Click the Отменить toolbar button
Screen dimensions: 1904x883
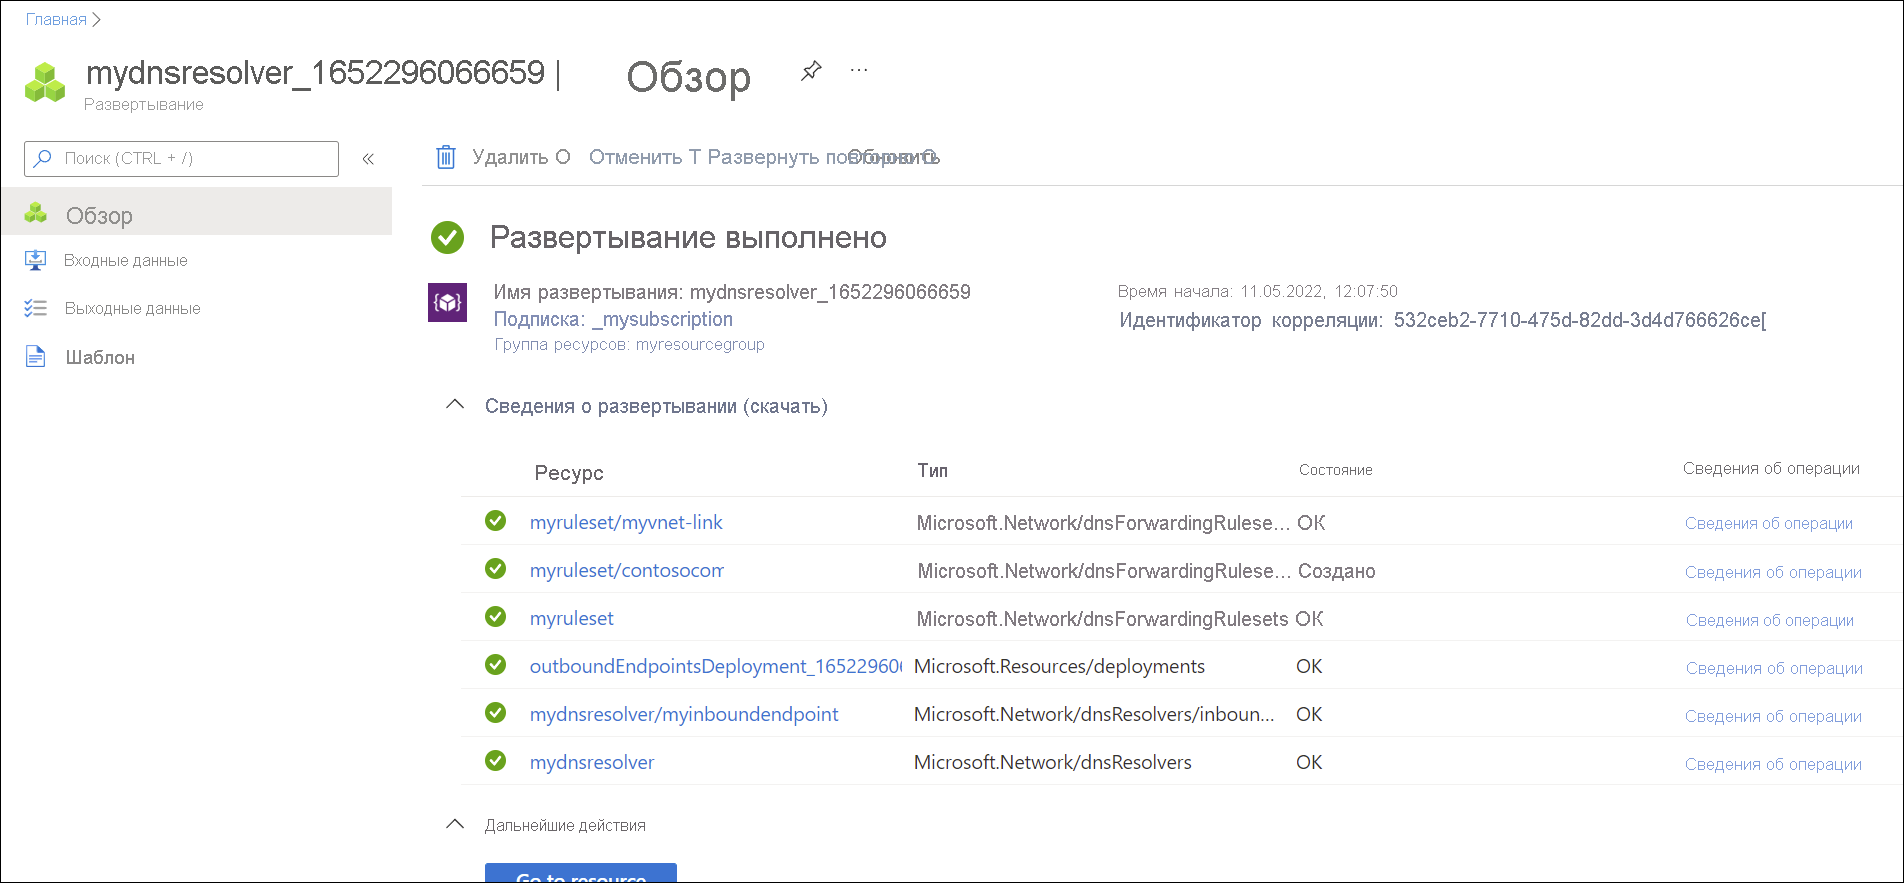635,157
